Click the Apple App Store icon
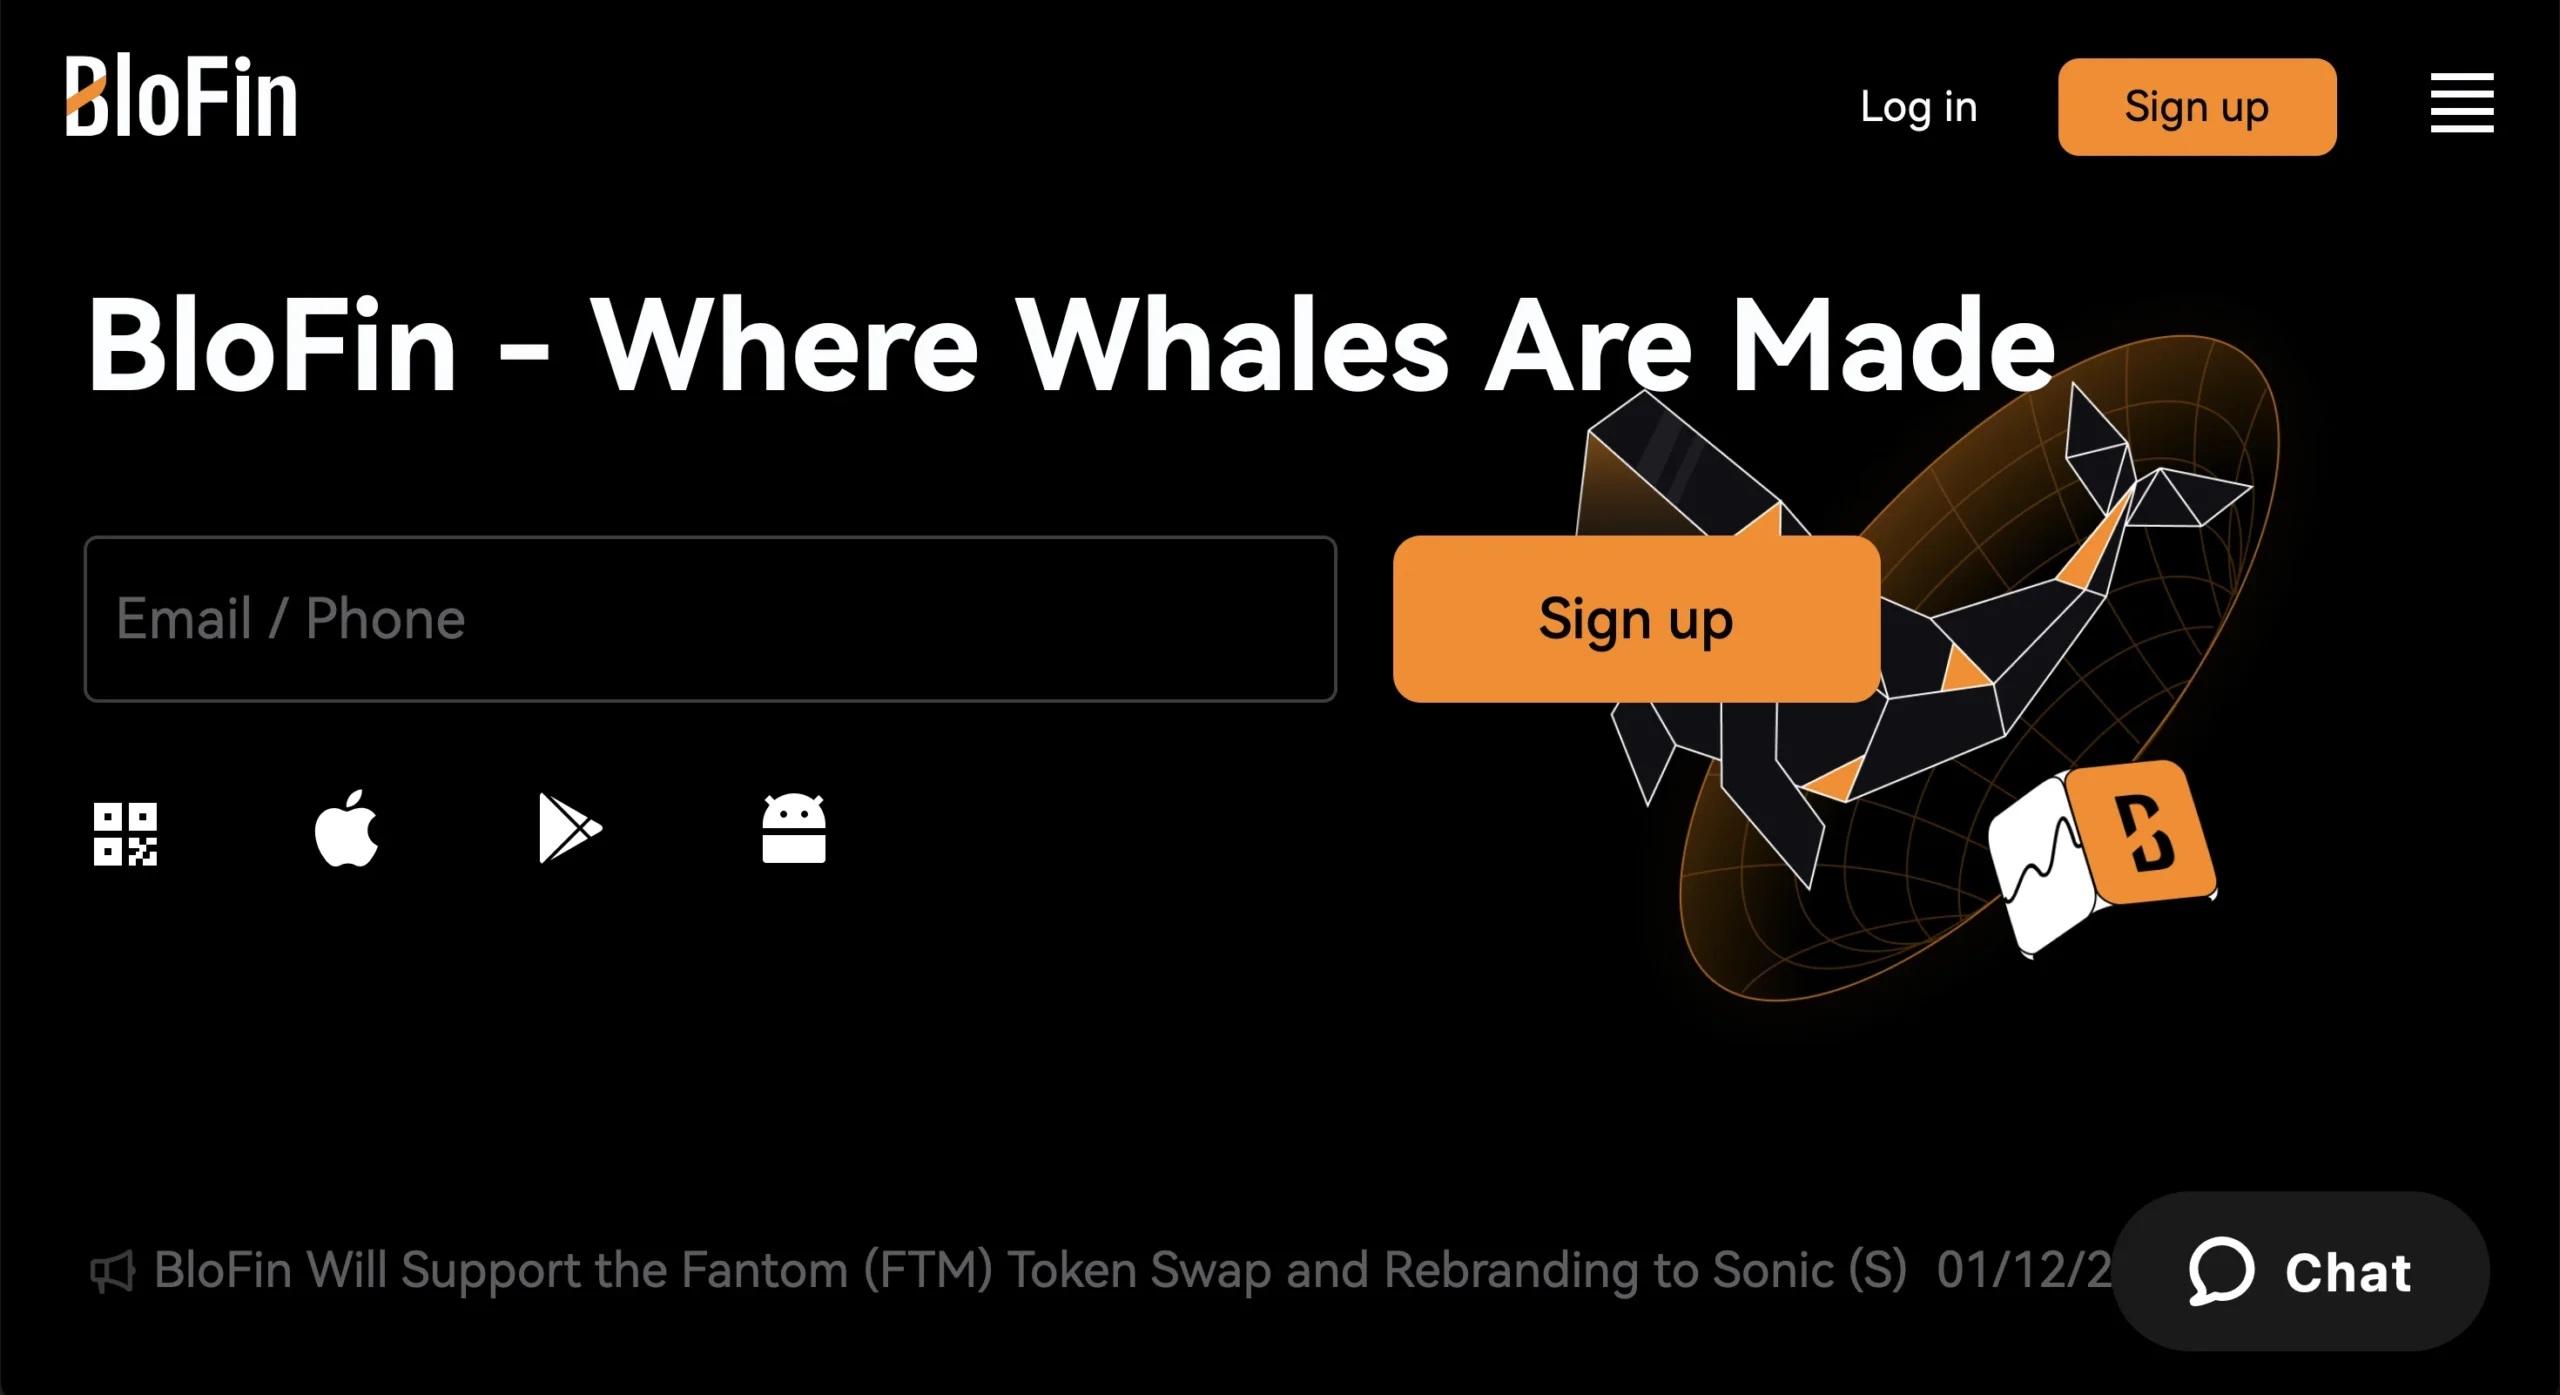 coord(347,829)
